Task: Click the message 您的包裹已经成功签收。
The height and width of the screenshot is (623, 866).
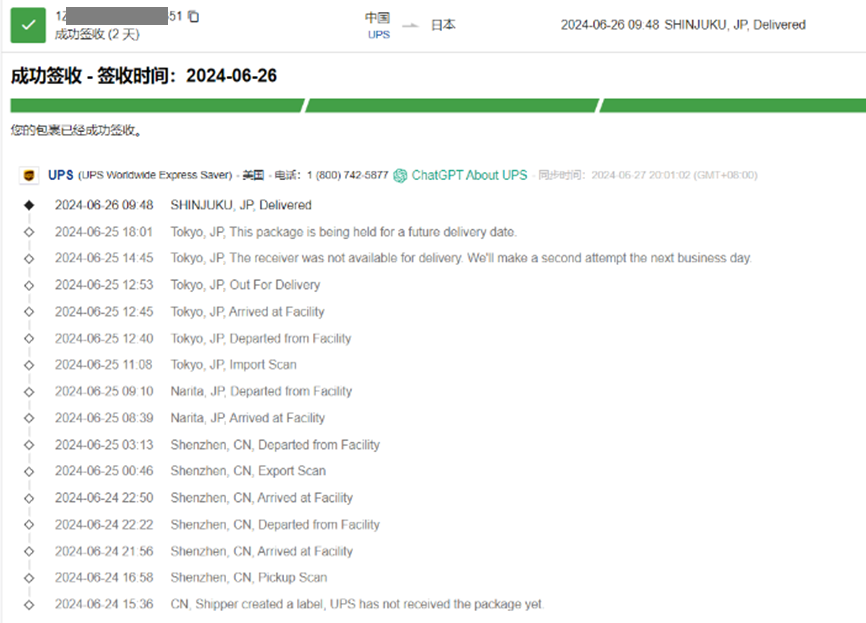Action: pos(76,130)
